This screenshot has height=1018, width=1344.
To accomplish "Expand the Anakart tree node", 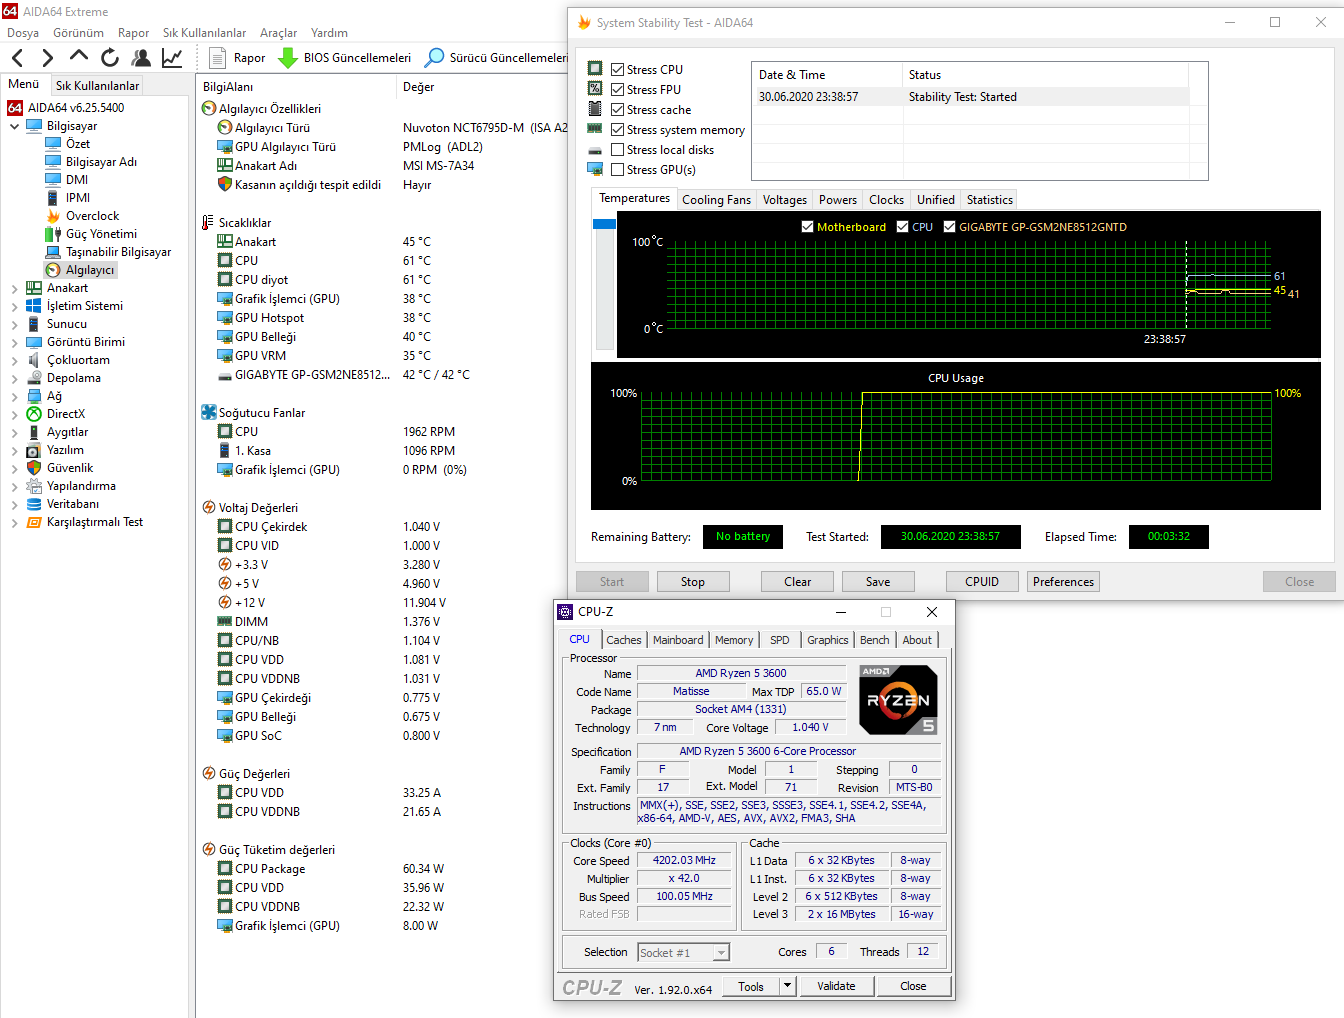I will (14, 288).
